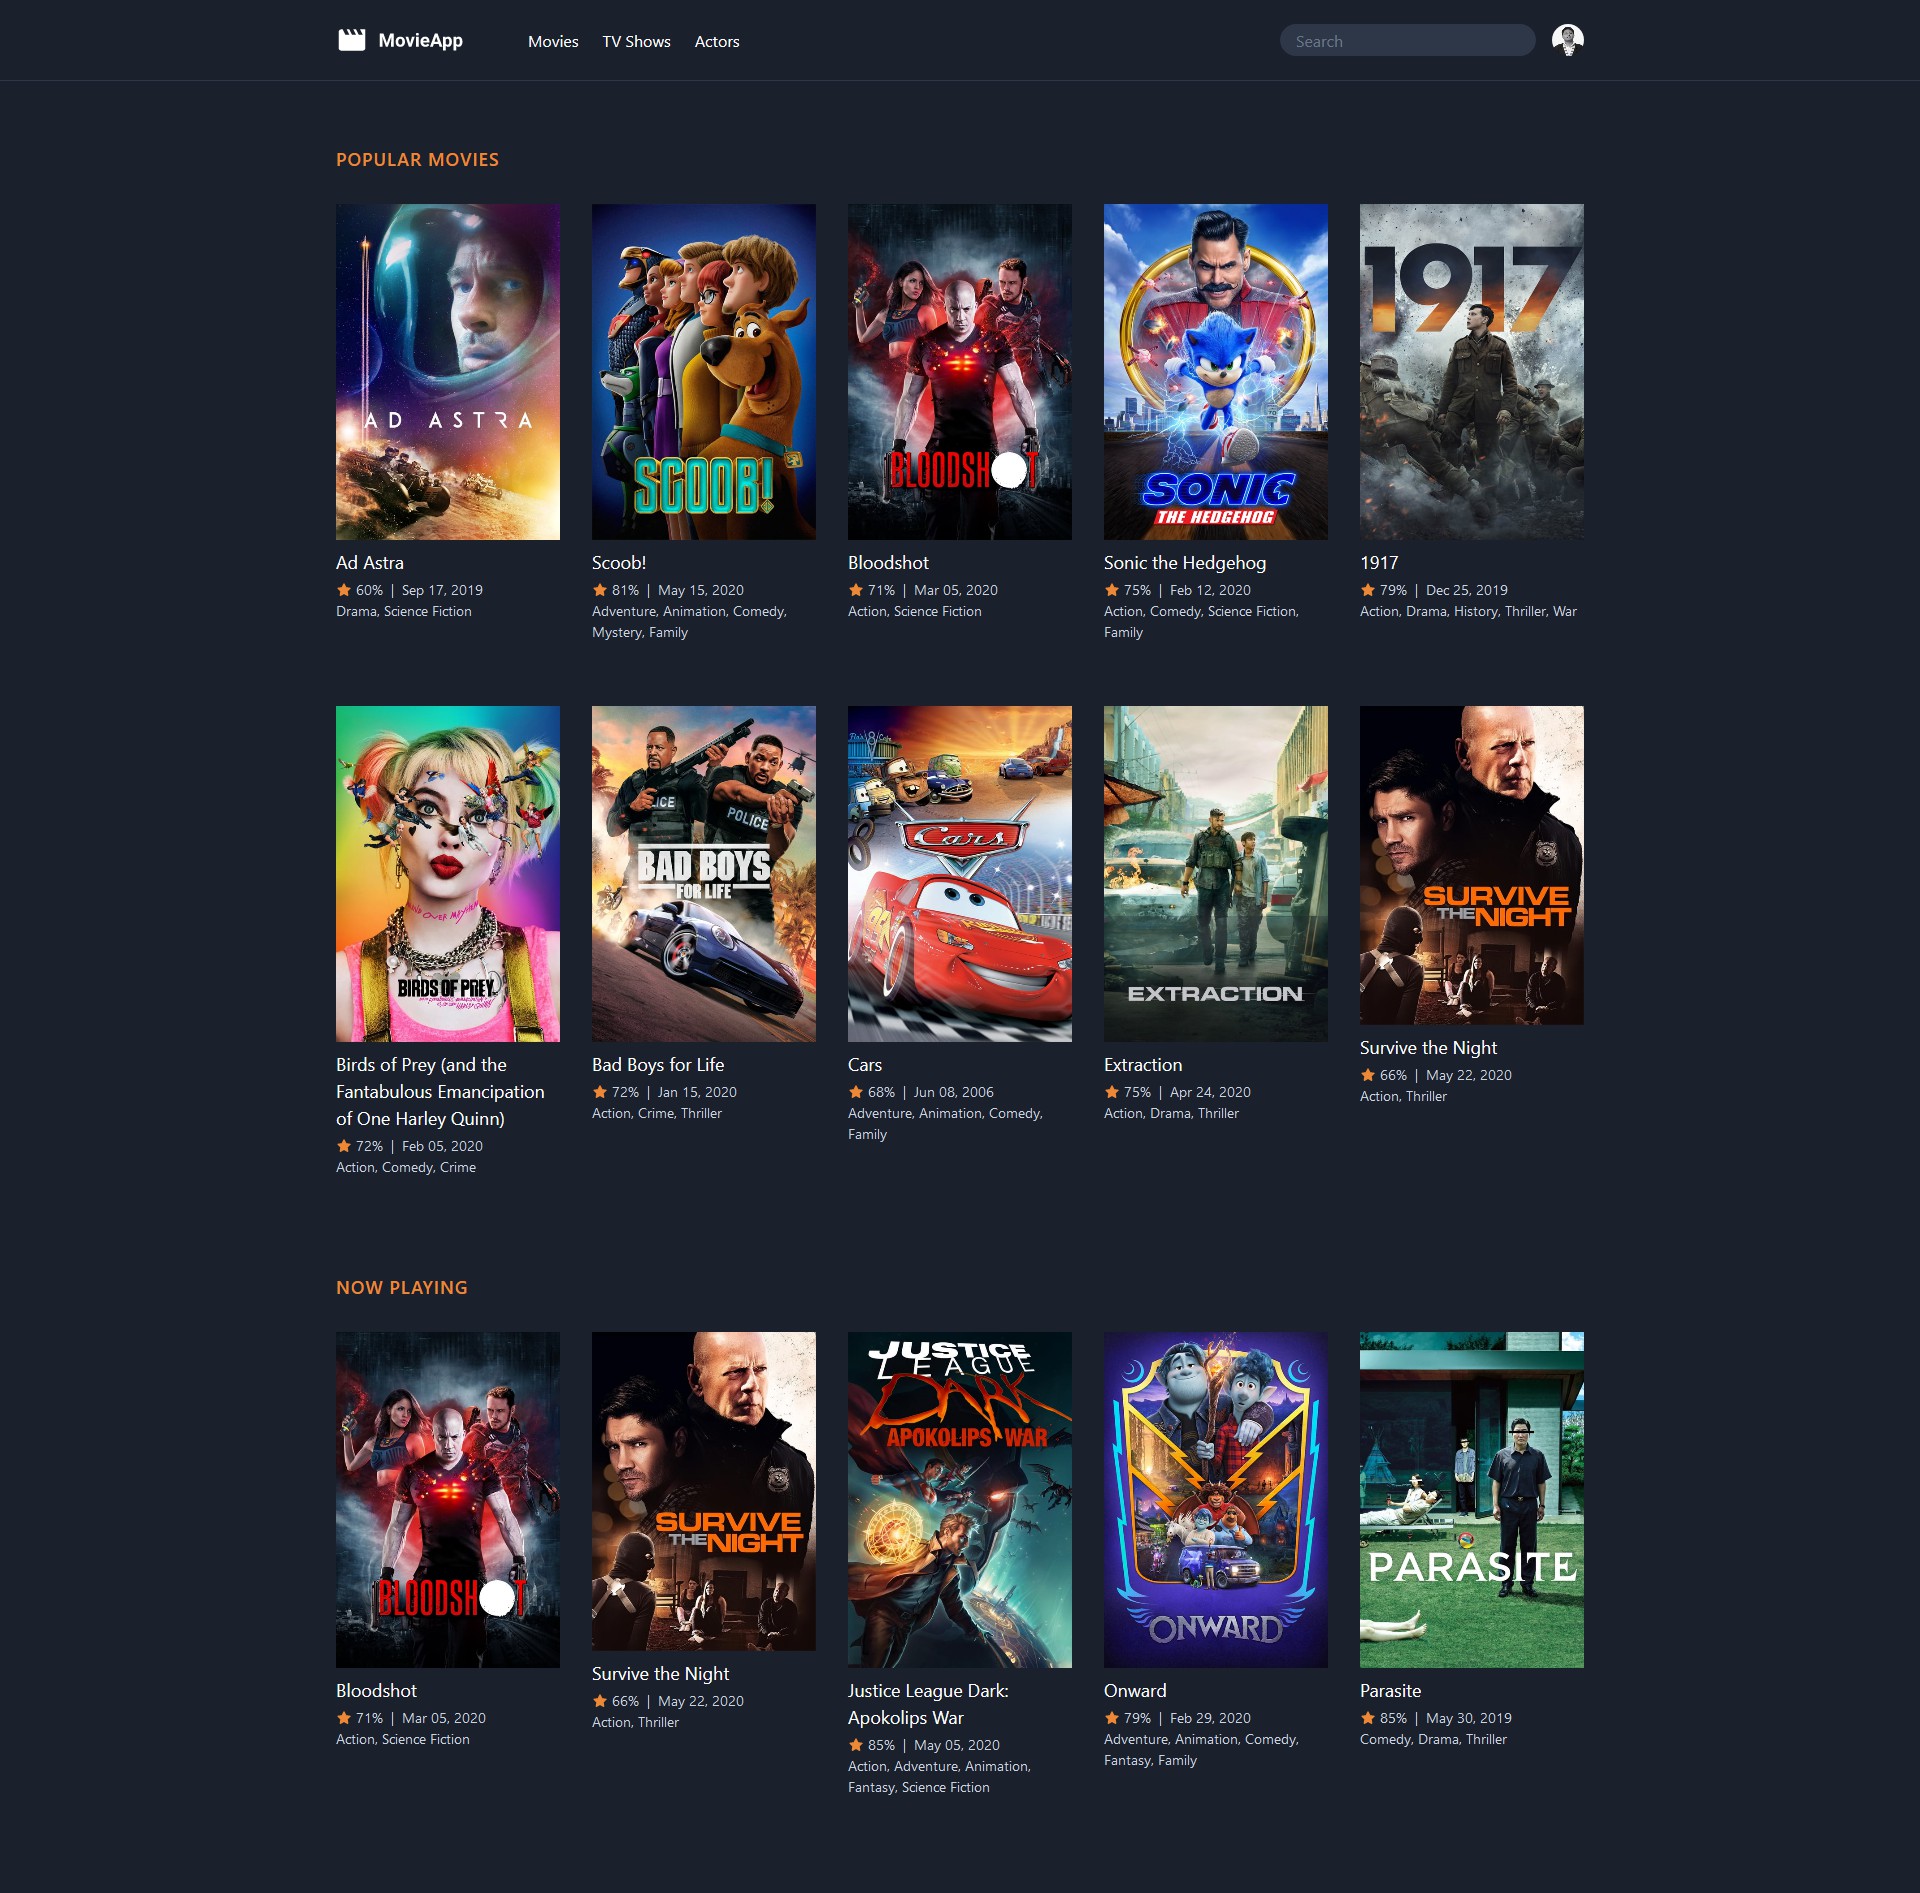Open the Sonic the Hedgehog poster

click(x=1215, y=372)
